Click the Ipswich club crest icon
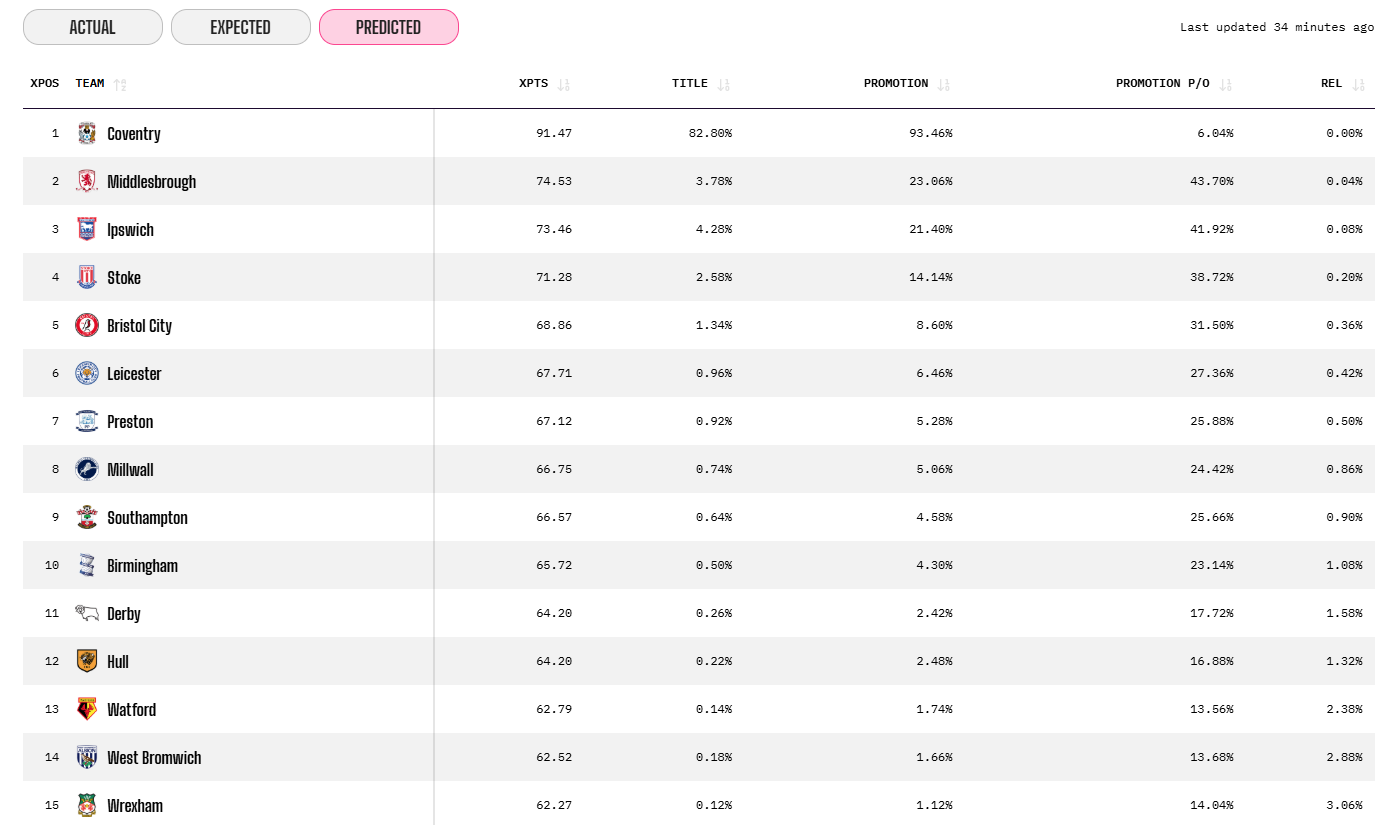The image size is (1397, 825). tap(87, 229)
